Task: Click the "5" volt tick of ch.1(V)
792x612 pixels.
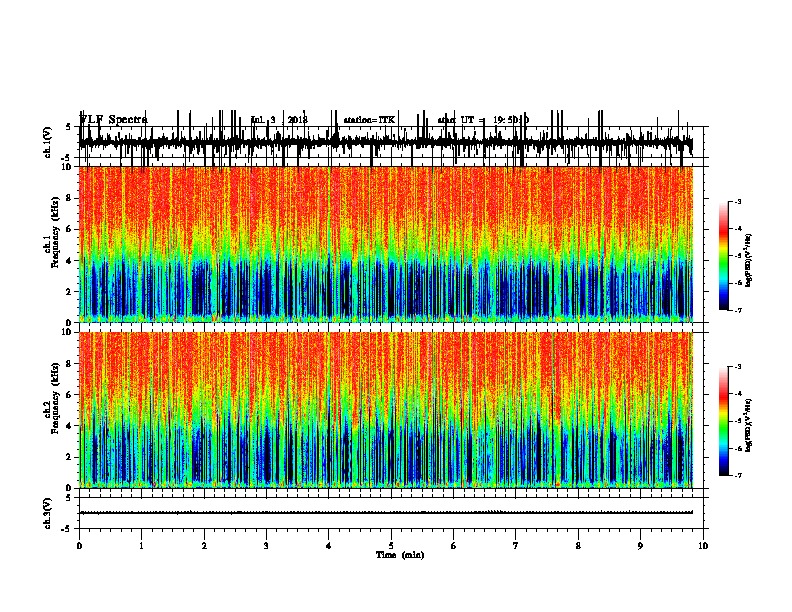Action: (68, 127)
